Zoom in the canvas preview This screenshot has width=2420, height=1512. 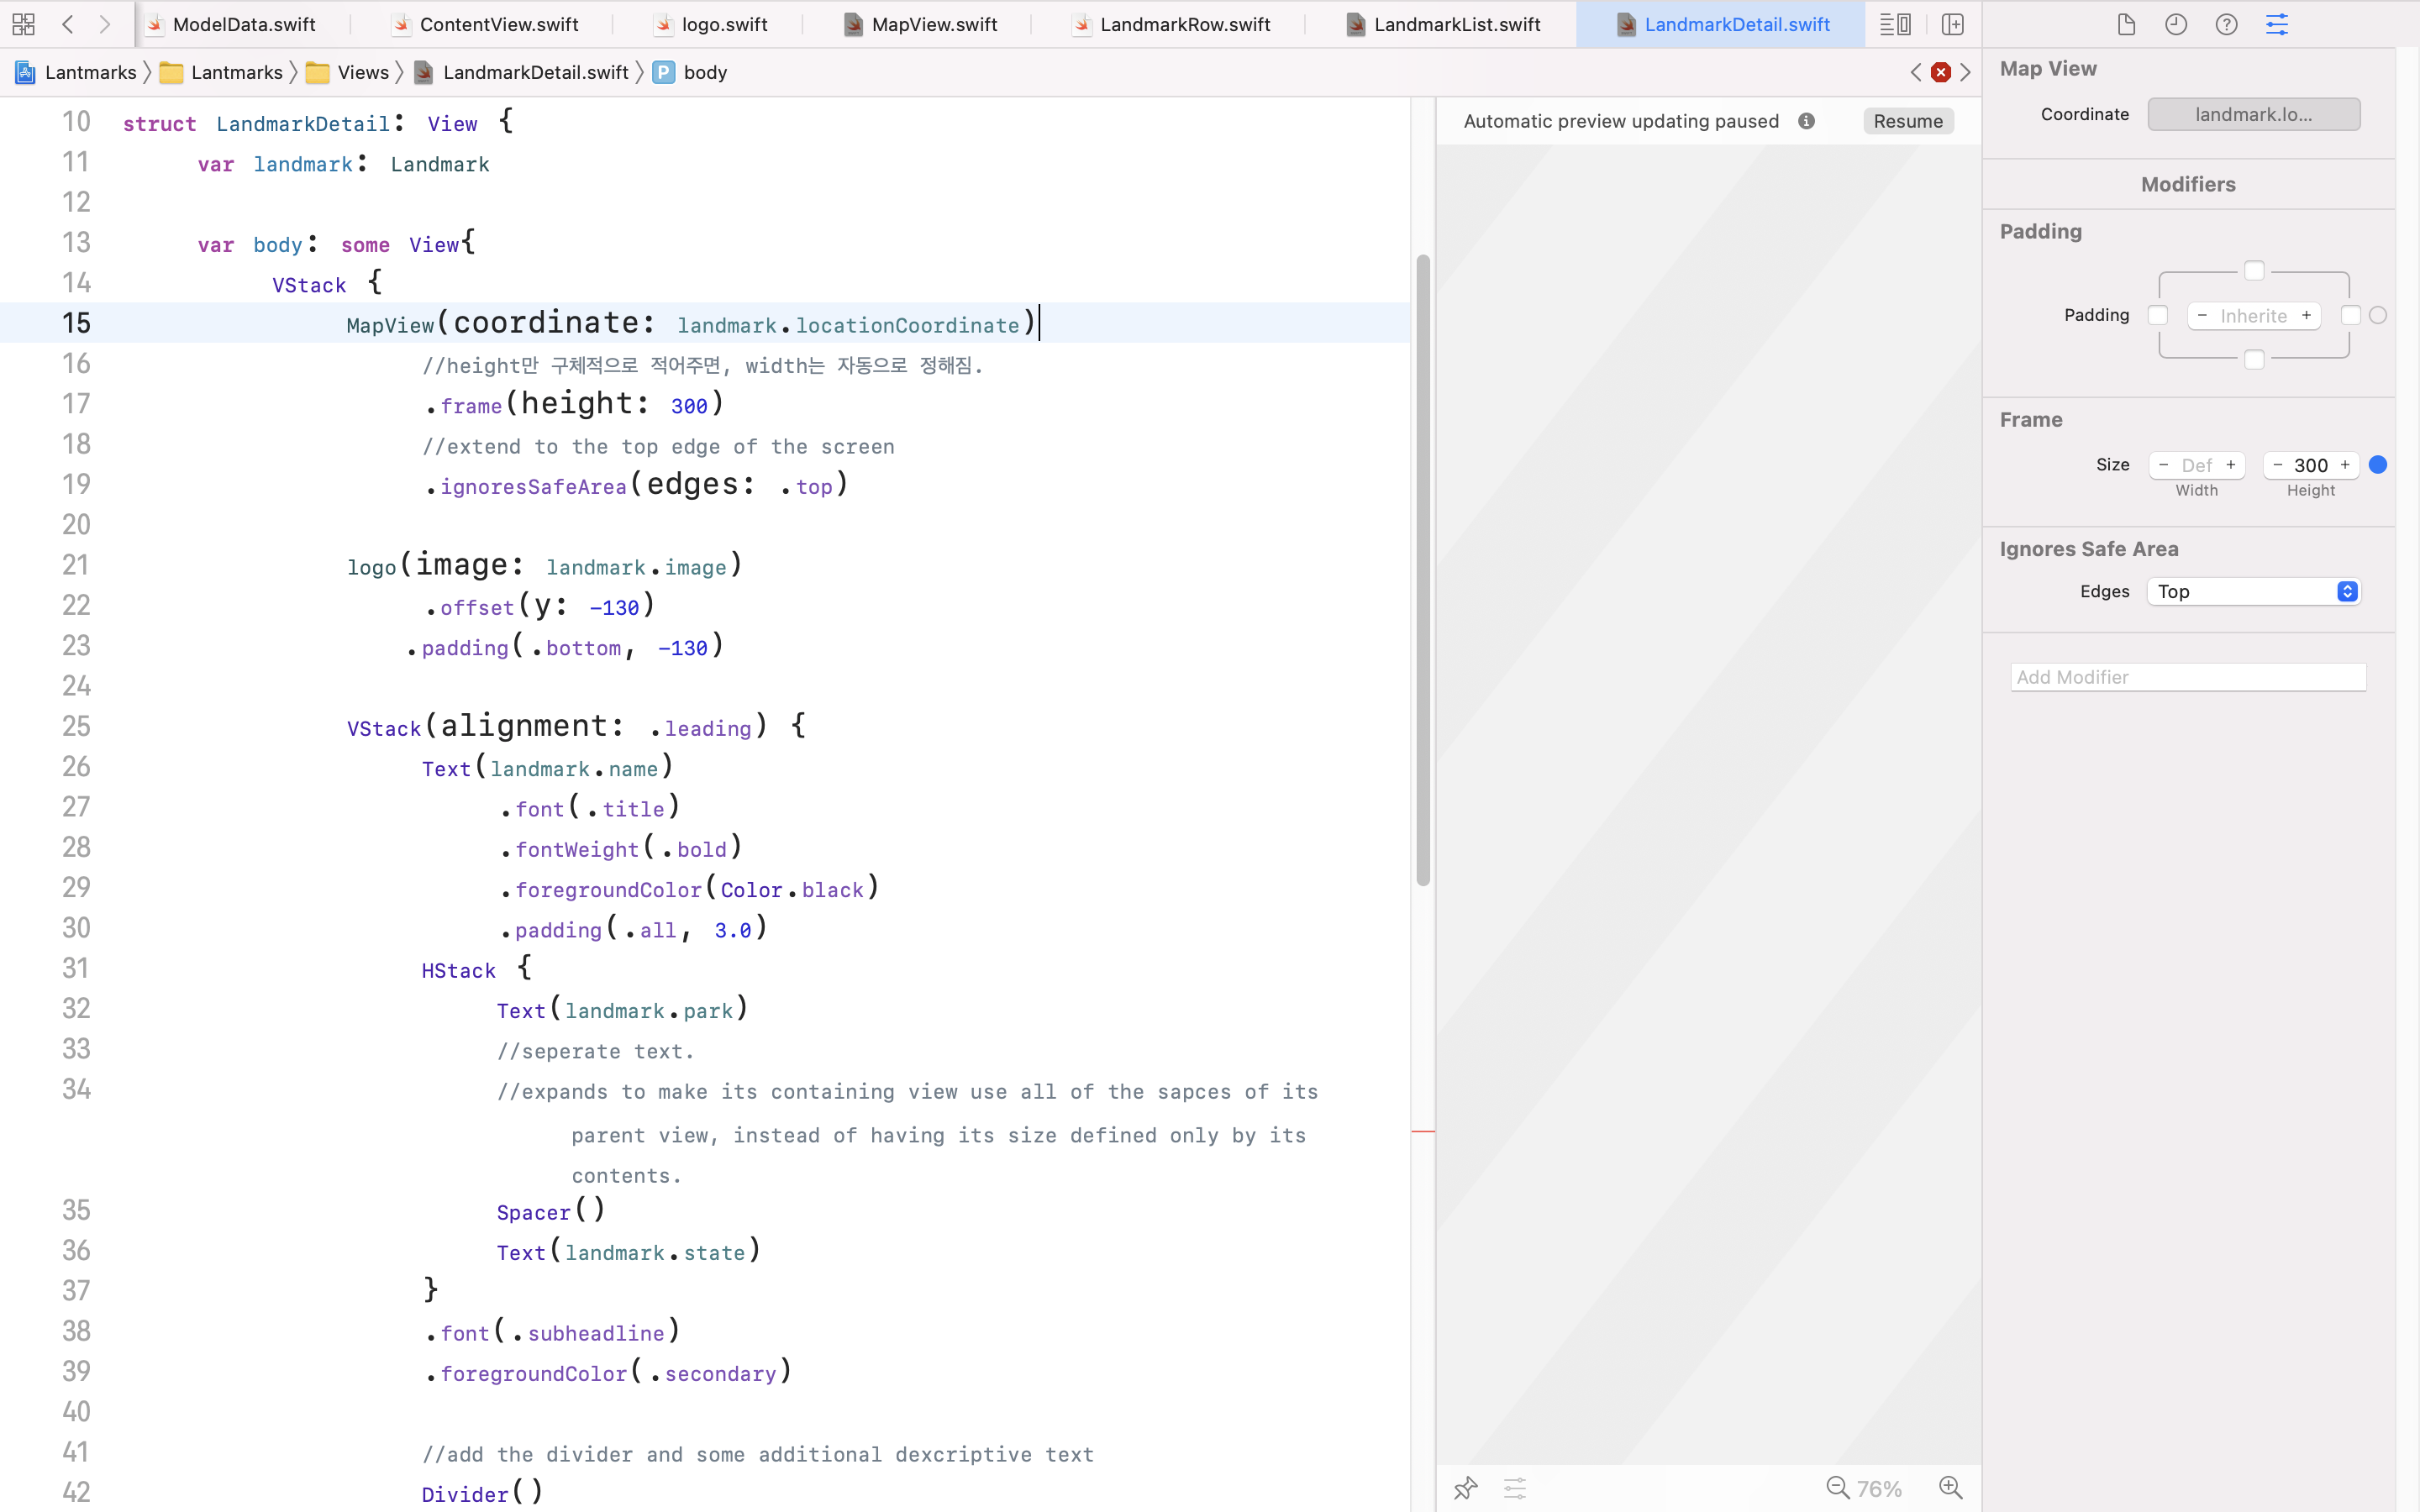pyautogui.click(x=1950, y=1488)
